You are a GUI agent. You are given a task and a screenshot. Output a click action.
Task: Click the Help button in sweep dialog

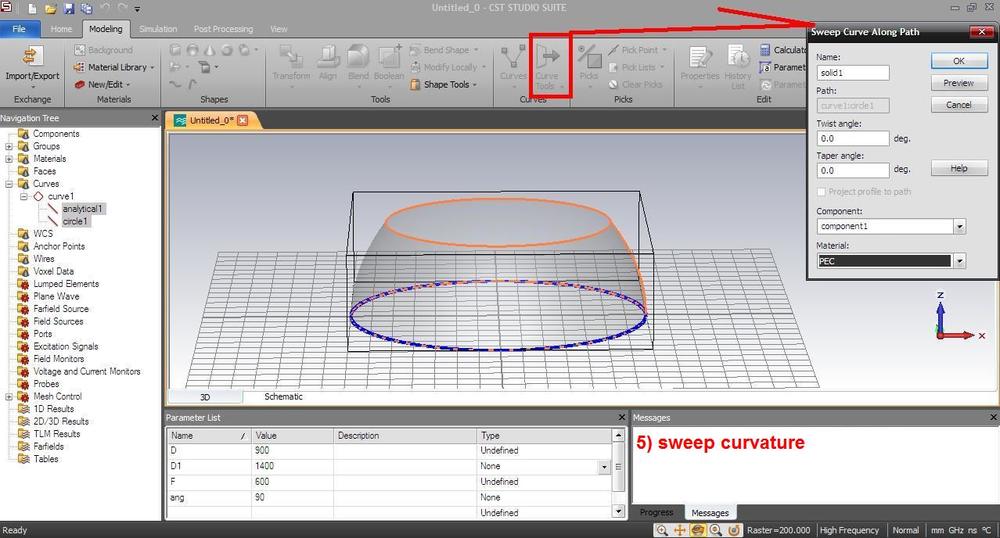[x=959, y=168]
